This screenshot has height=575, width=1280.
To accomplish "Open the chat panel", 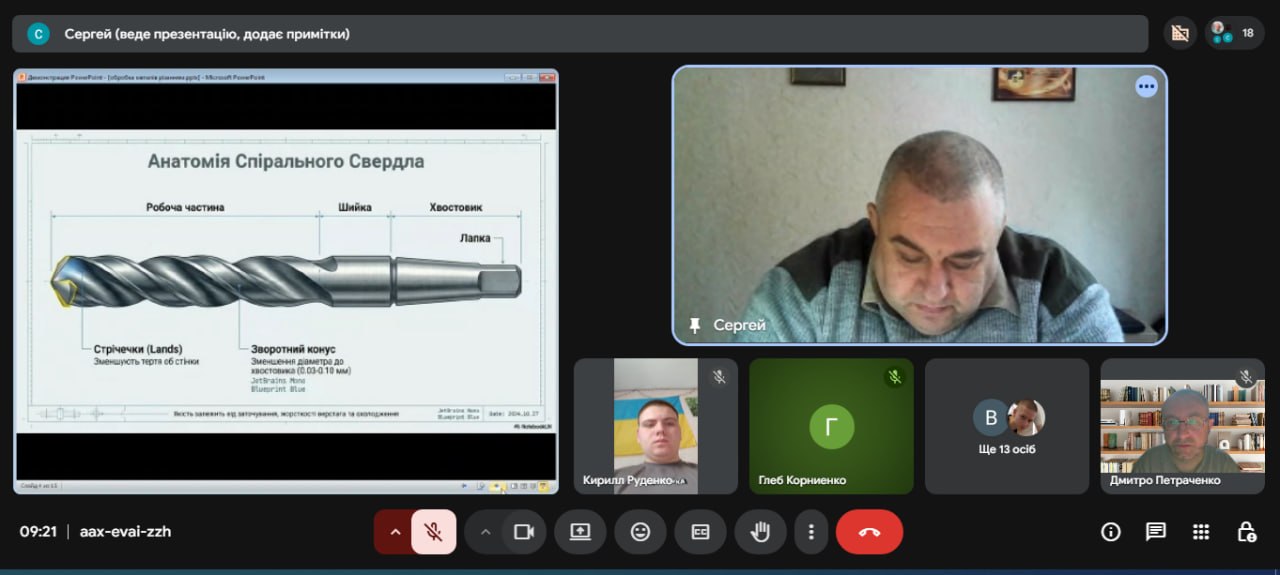I will click(x=1155, y=532).
